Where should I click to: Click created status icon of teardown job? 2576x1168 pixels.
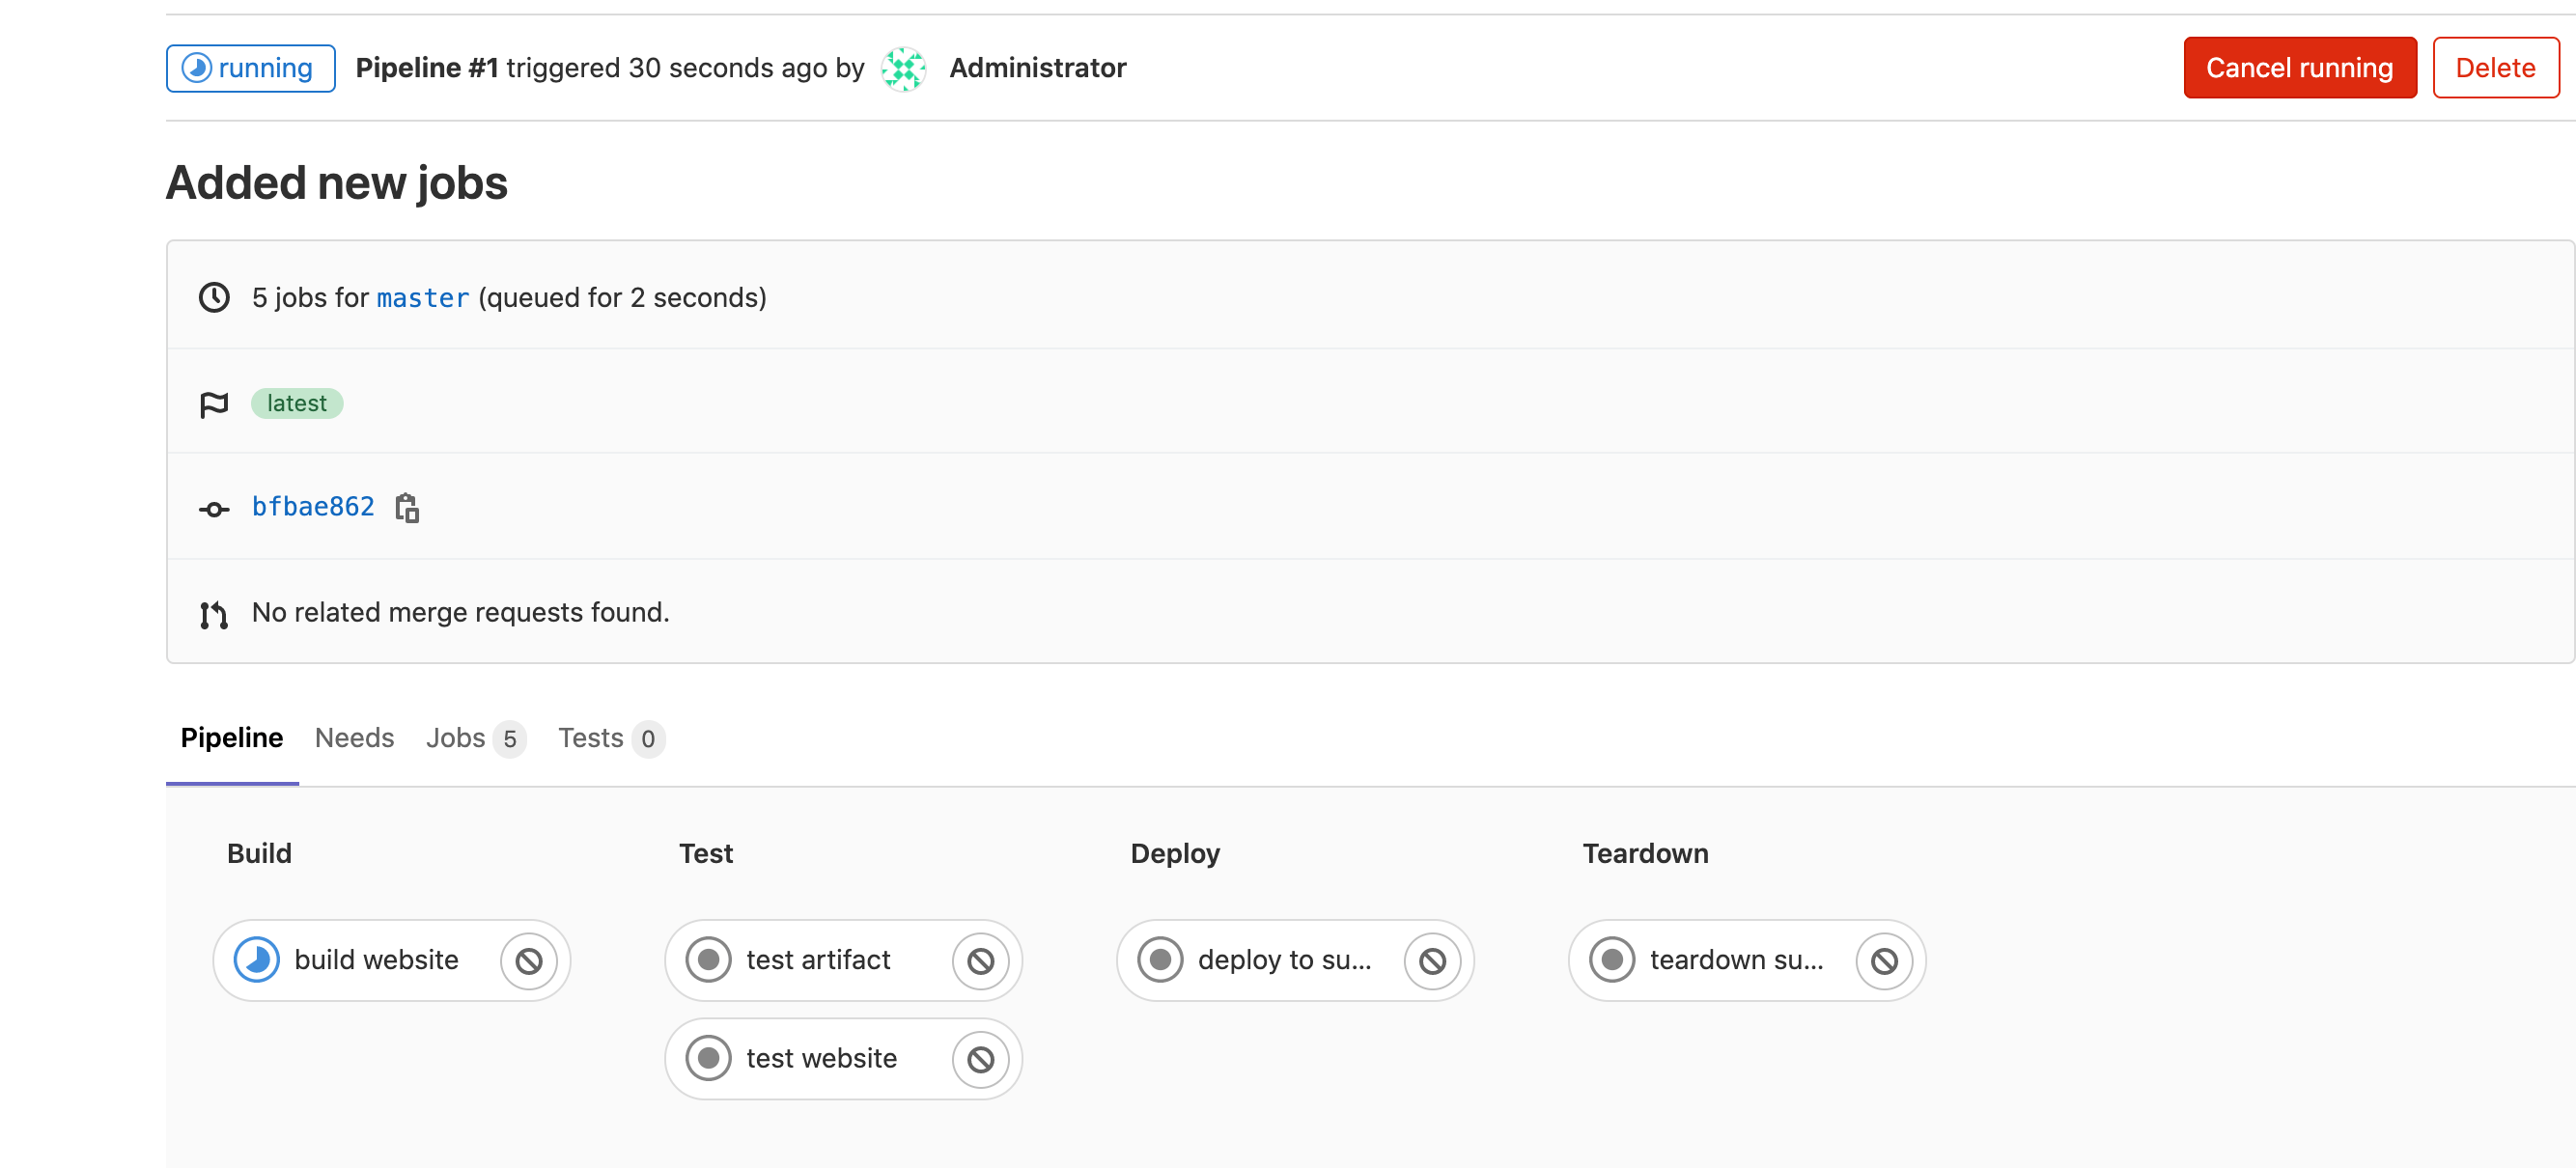[x=1613, y=960]
